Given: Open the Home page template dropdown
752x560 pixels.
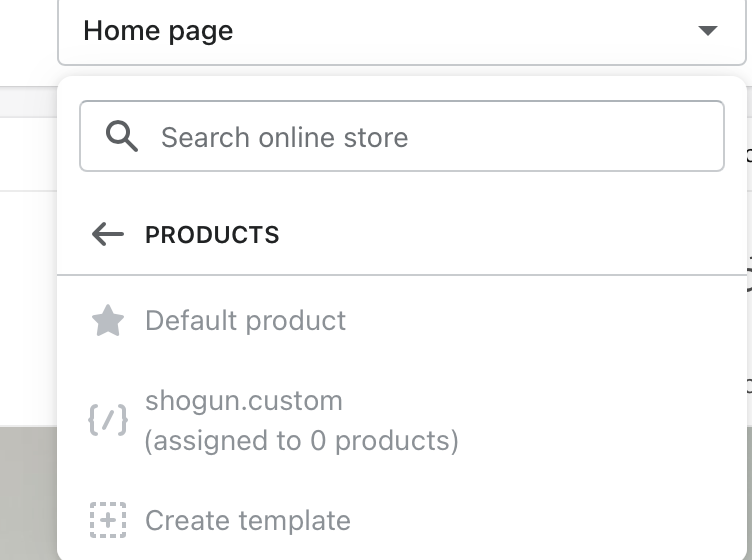Looking at the screenshot, I should click(400, 31).
